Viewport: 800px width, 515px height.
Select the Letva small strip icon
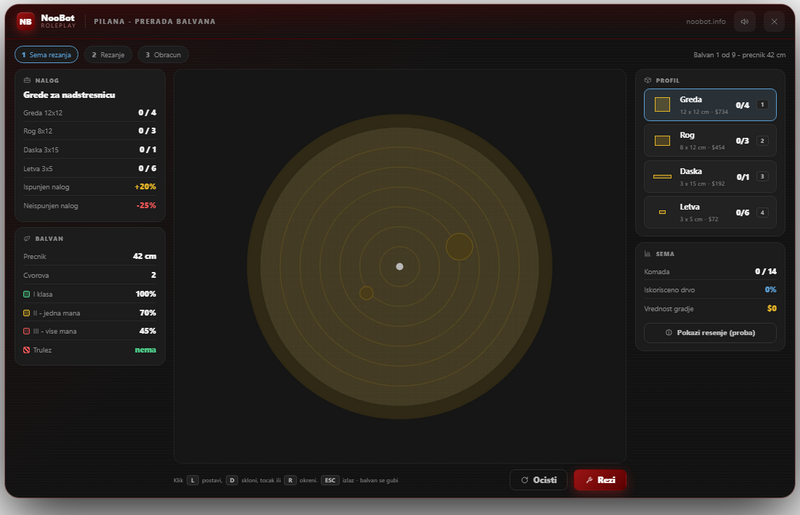662,212
